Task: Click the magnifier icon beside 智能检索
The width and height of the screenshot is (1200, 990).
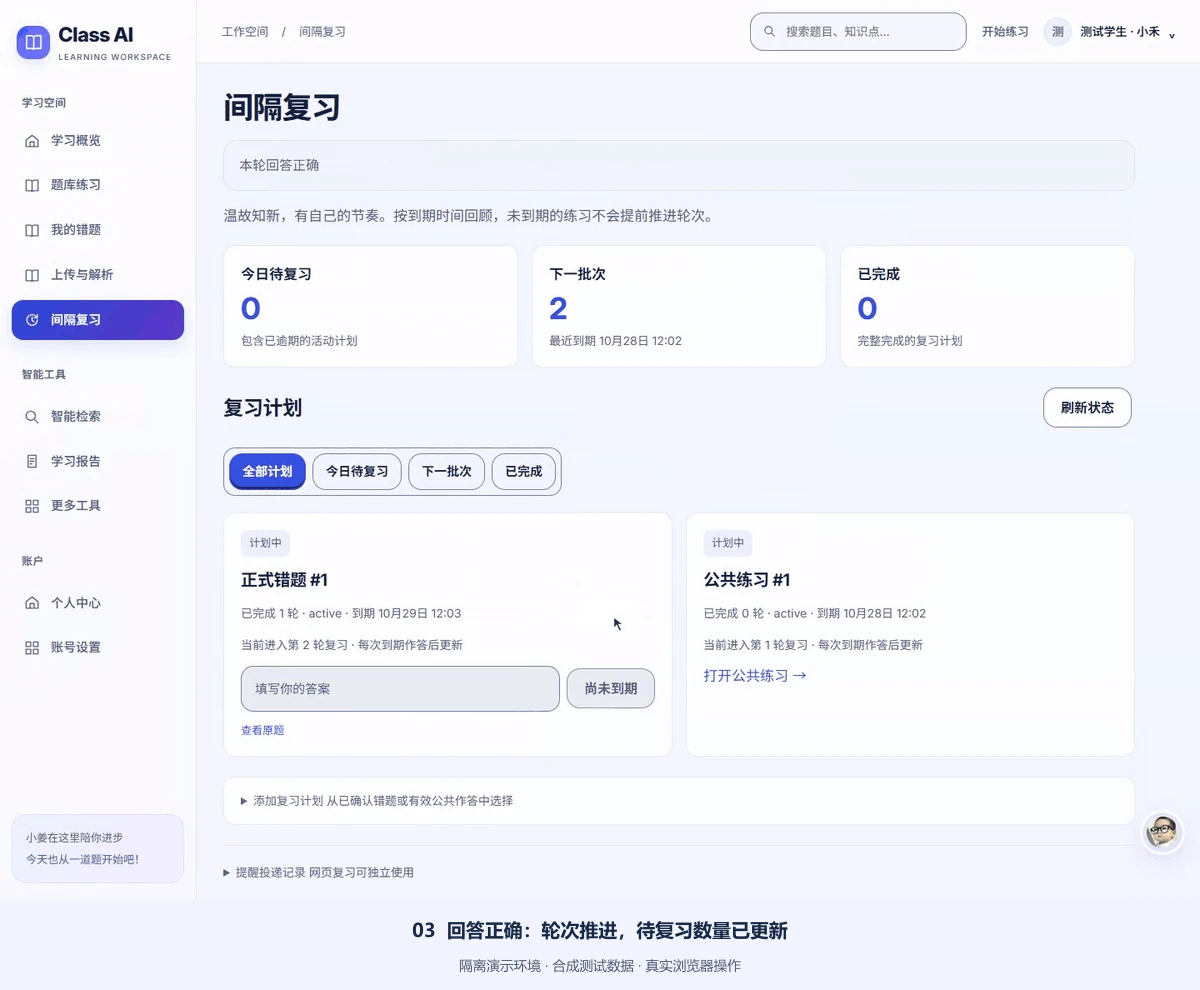Action: [32, 417]
